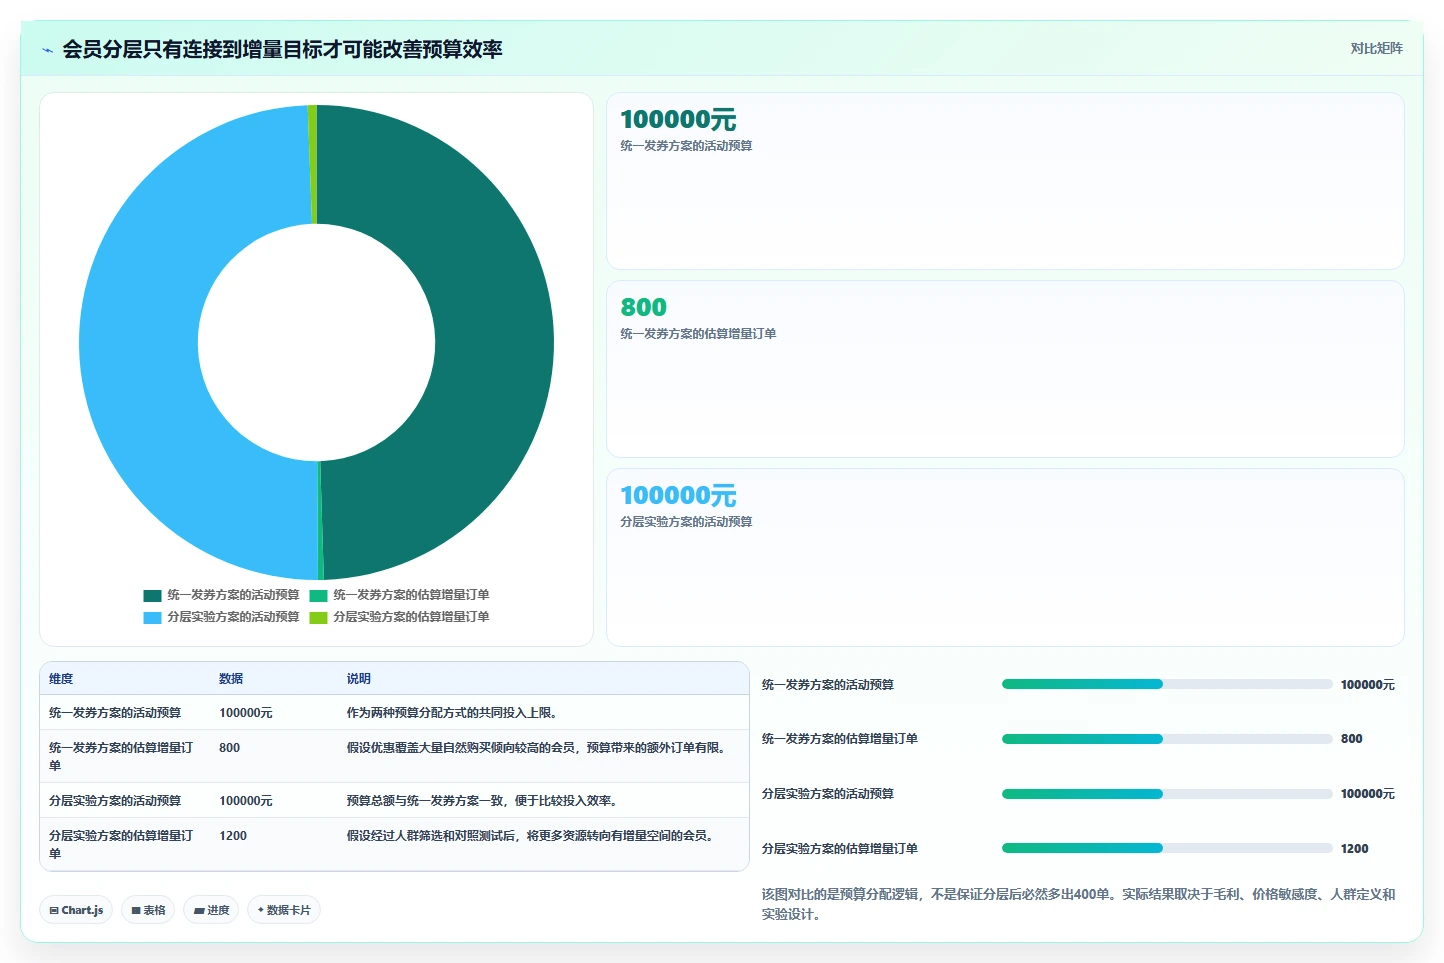This screenshot has width=1444, height=963.
Task: Select the 表格 tag chip
Action: point(148,910)
